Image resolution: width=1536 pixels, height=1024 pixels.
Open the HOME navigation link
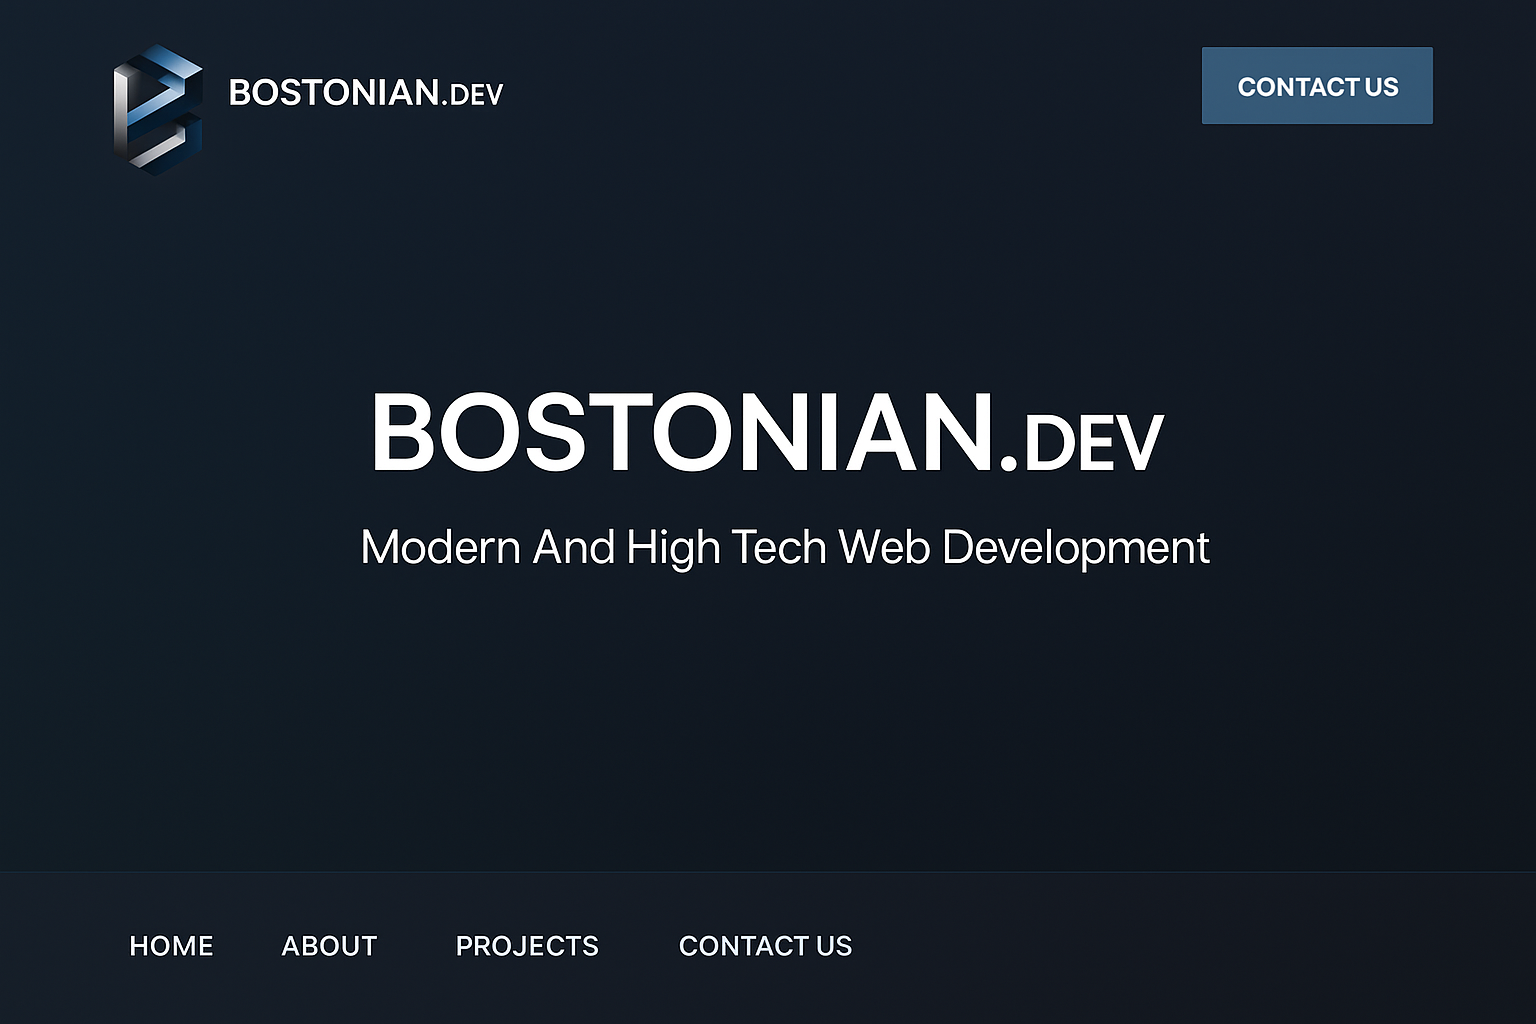pos(171,946)
